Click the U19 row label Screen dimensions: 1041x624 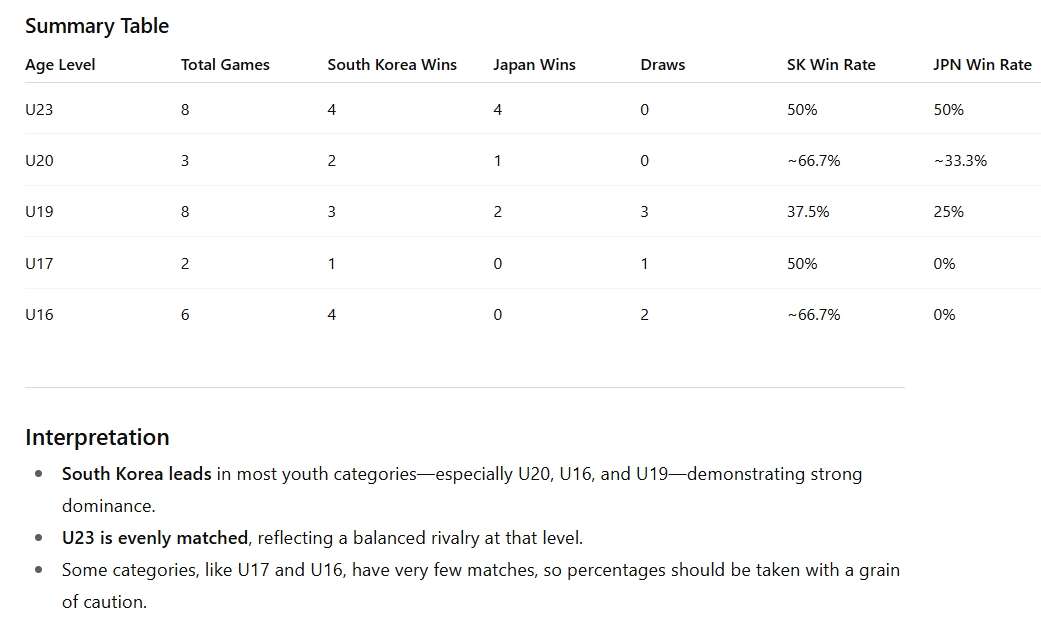(x=39, y=212)
